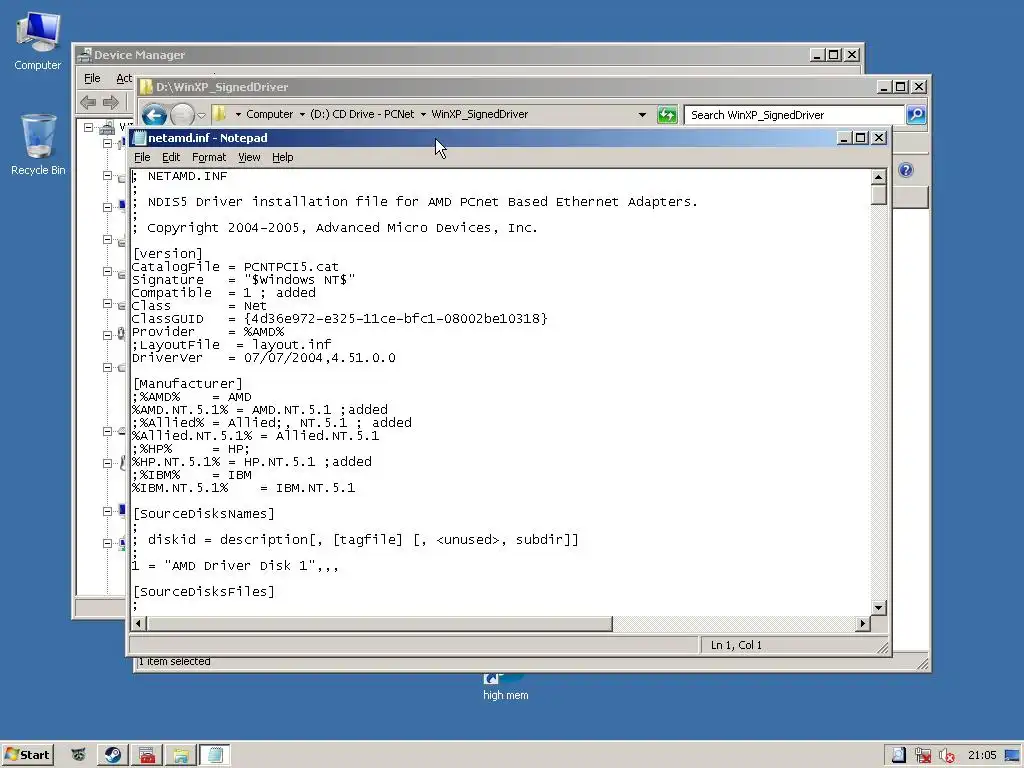Click Notepad horizontal scrollbar left arrow
The width and height of the screenshot is (1024, 768).
138,624
